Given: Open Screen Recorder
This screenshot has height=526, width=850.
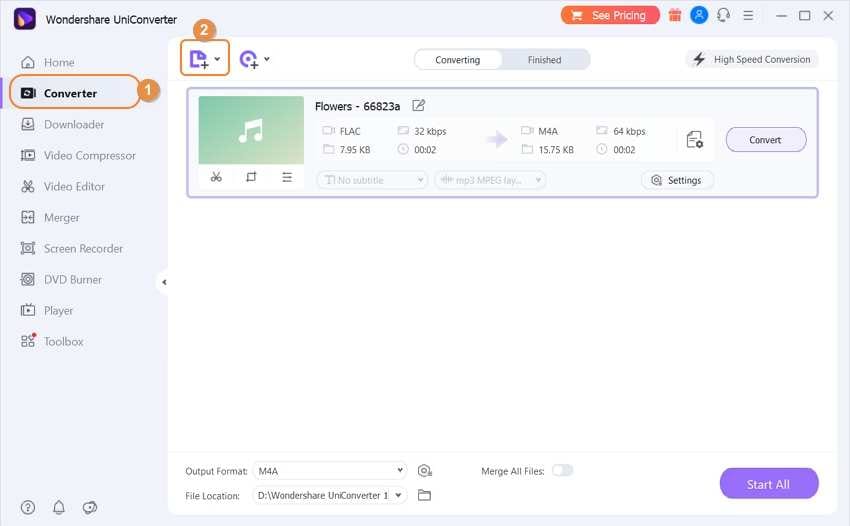Looking at the screenshot, I should coord(83,248).
